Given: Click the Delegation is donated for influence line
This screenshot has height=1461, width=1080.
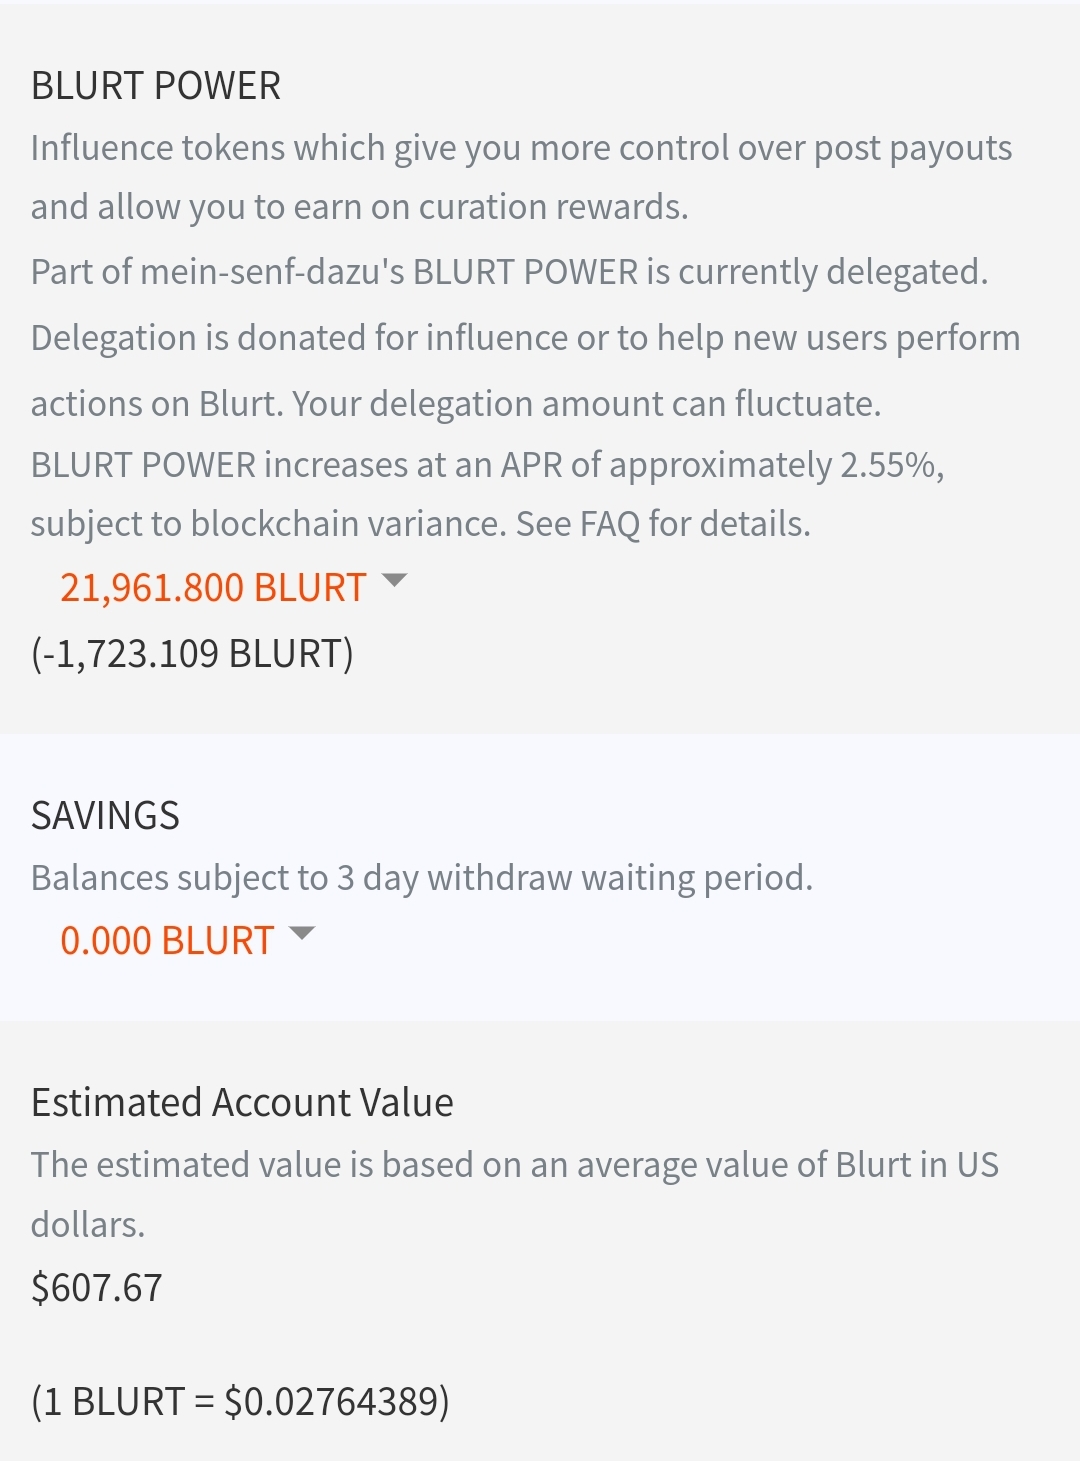Looking at the screenshot, I should 525,338.
